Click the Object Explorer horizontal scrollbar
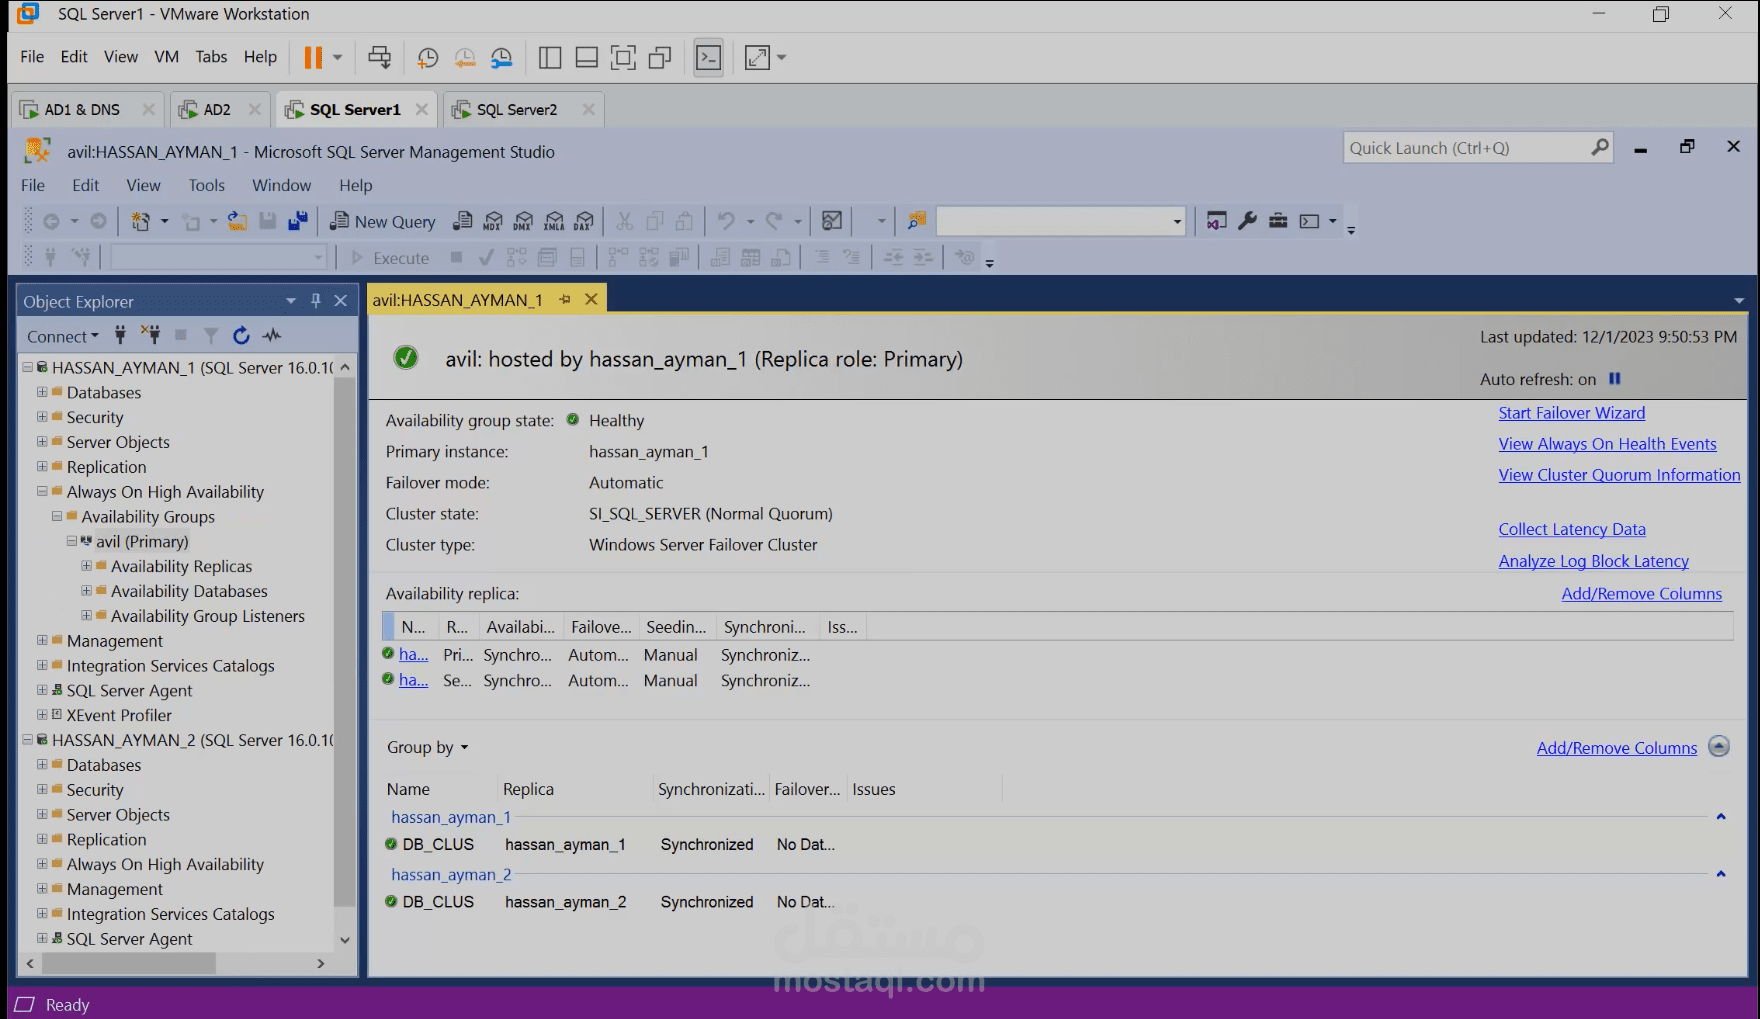This screenshot has width=1760, height=1019. click(x=128, y=963)
